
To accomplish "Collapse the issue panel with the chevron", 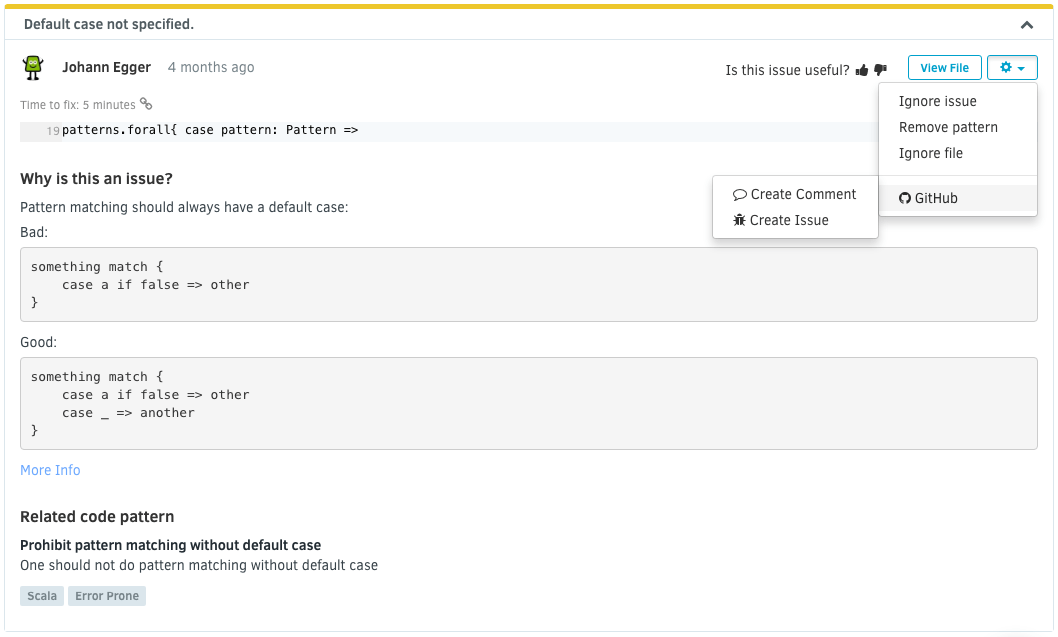I will click(x=1027, y=25).
